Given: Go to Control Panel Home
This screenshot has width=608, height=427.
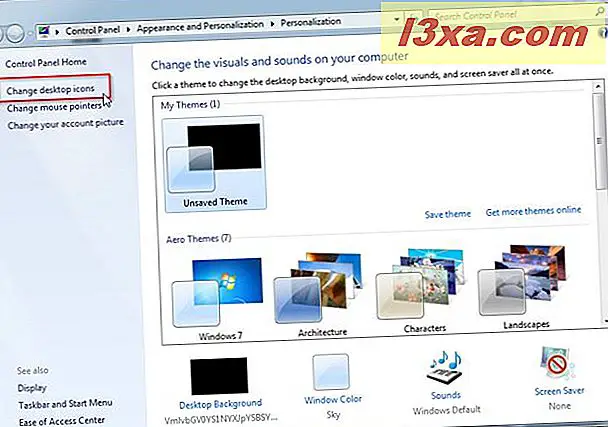Looking at the screenshot, I should click(46, 62).
